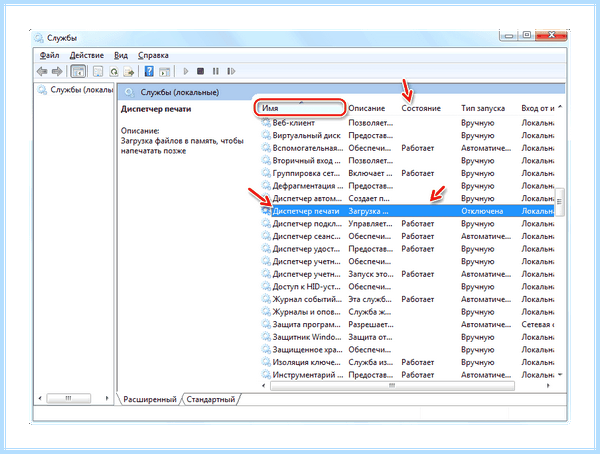Select the Инструментарий service row
The height and width of the screenshot is (454, 600).
coord(407,375)
